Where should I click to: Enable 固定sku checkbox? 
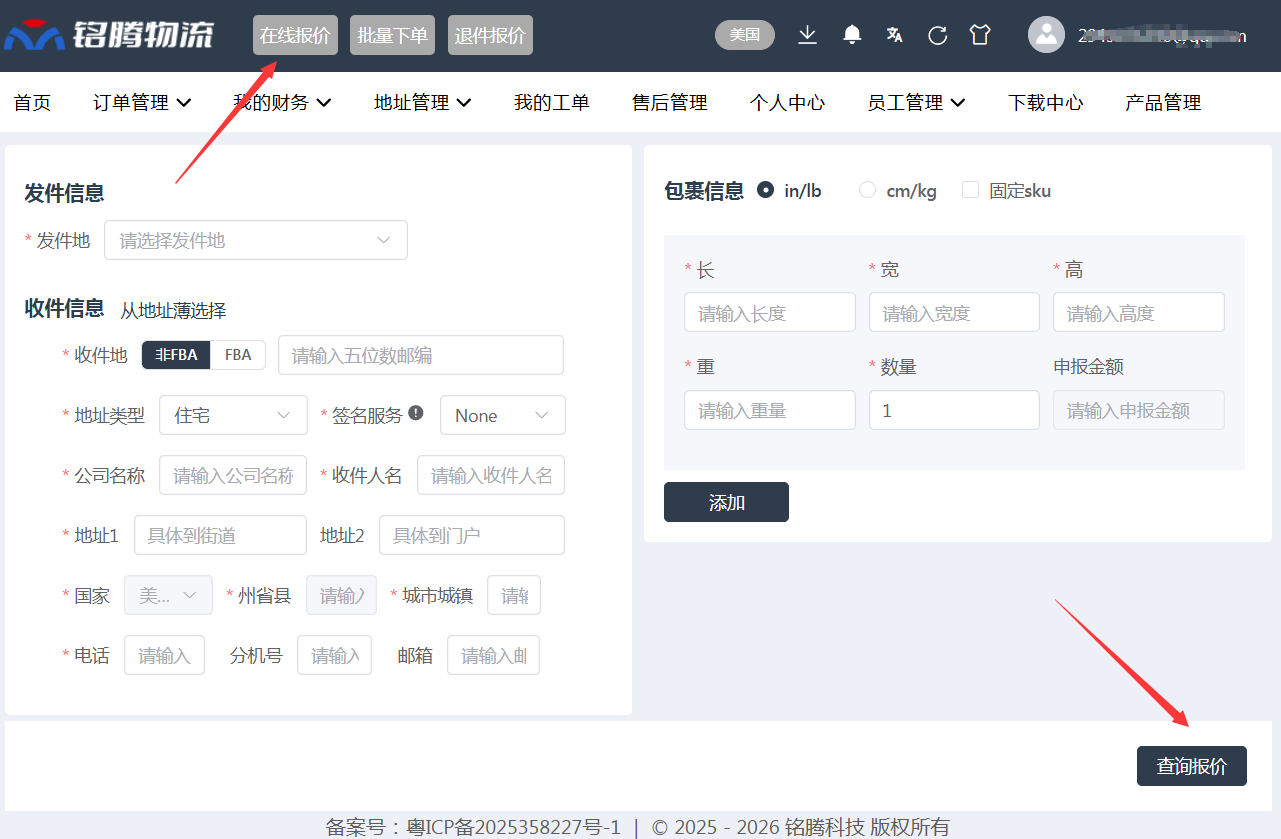970,190
